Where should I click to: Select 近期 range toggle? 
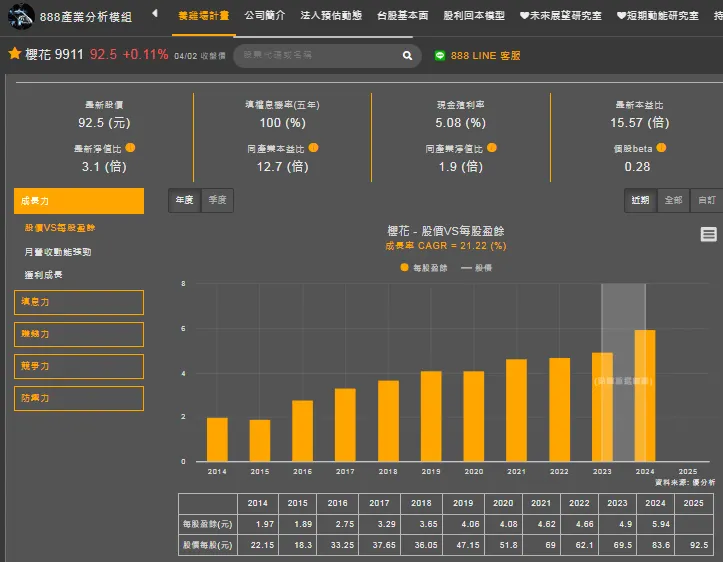pyautogui.click(x=640, y=200)
